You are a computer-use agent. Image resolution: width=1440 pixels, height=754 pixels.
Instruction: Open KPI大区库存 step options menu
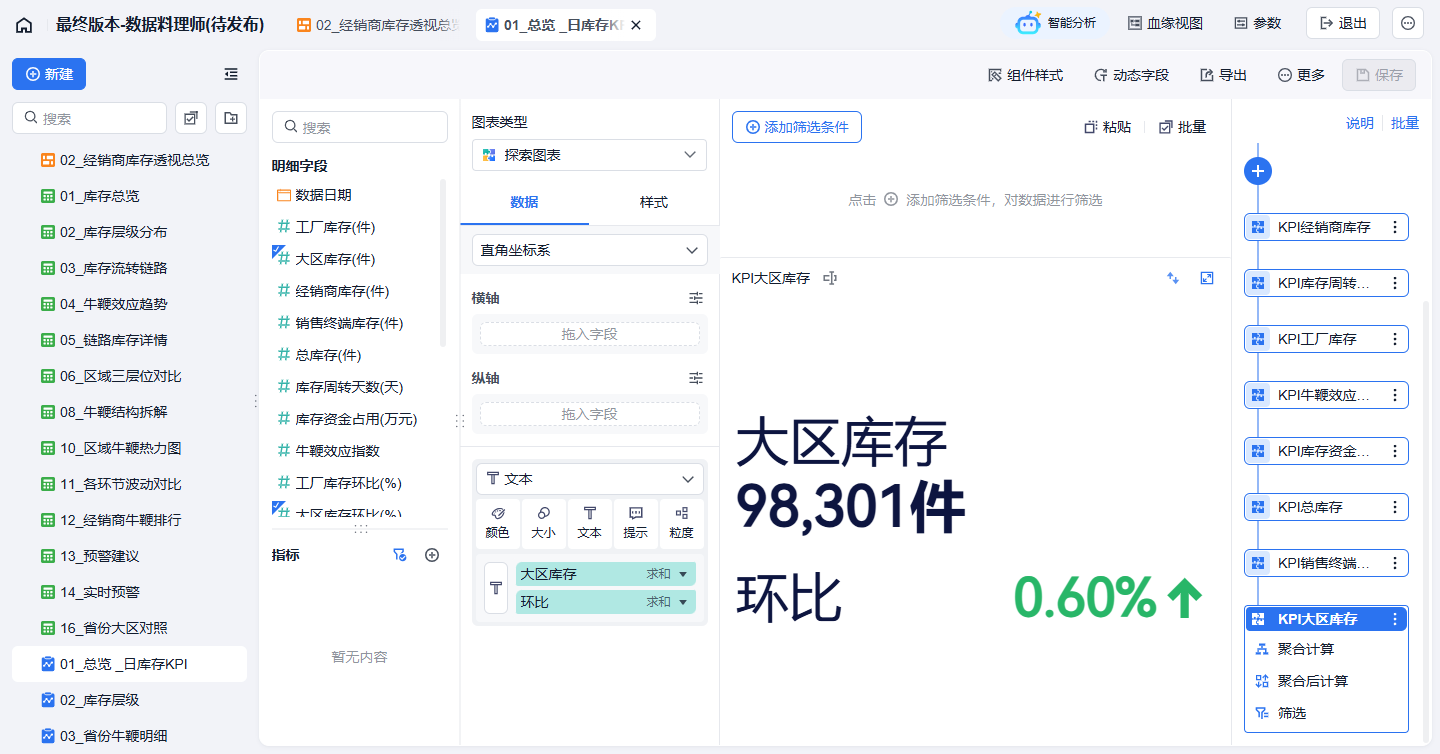pos(1395,619)
